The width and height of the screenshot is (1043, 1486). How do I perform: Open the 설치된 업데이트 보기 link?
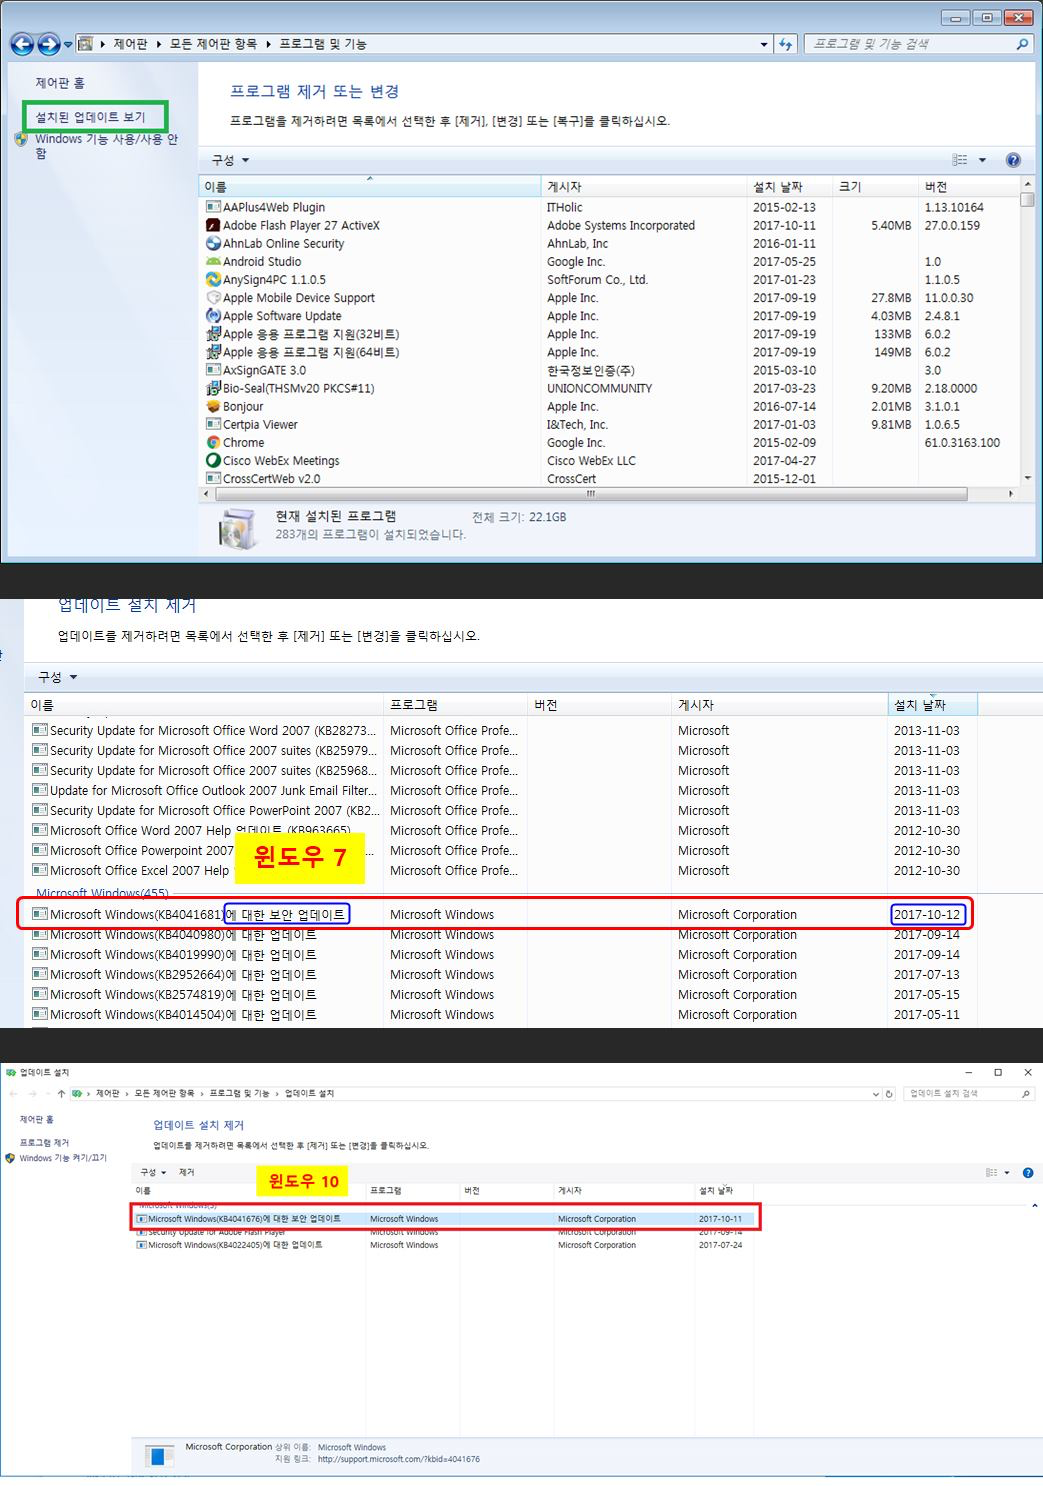(x=91, y=117)
